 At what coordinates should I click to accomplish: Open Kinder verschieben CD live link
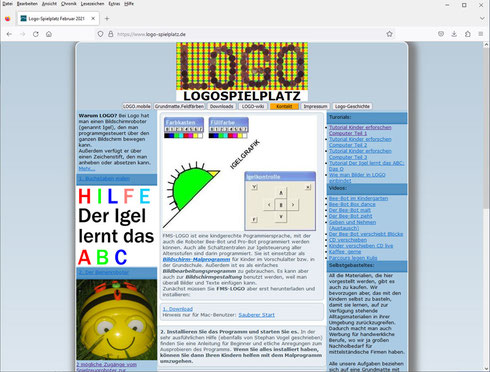coord(361,246)
